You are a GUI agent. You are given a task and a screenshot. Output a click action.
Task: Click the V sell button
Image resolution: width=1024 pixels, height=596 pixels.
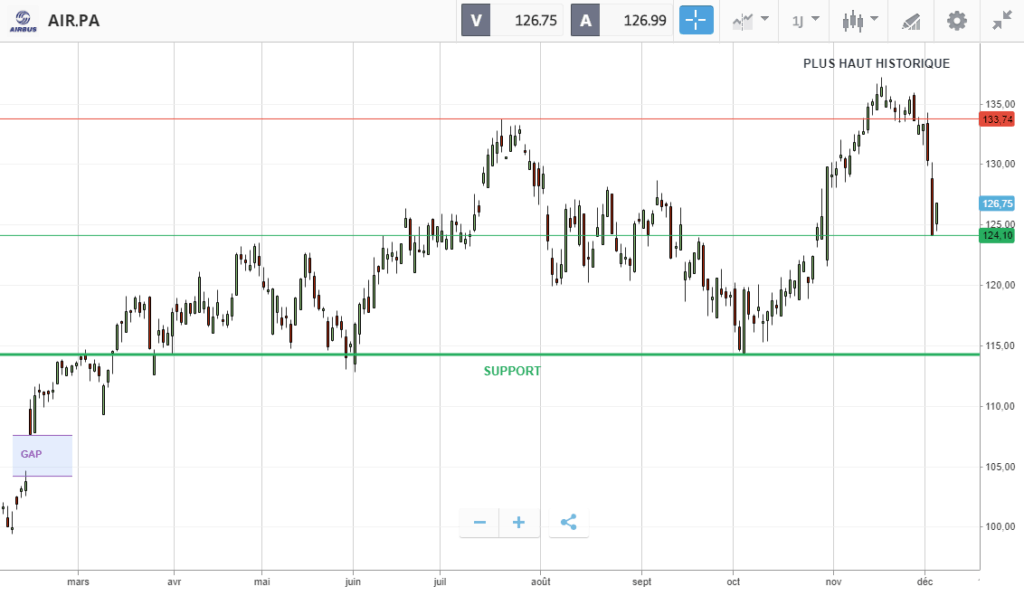click(x=476, y=20)
